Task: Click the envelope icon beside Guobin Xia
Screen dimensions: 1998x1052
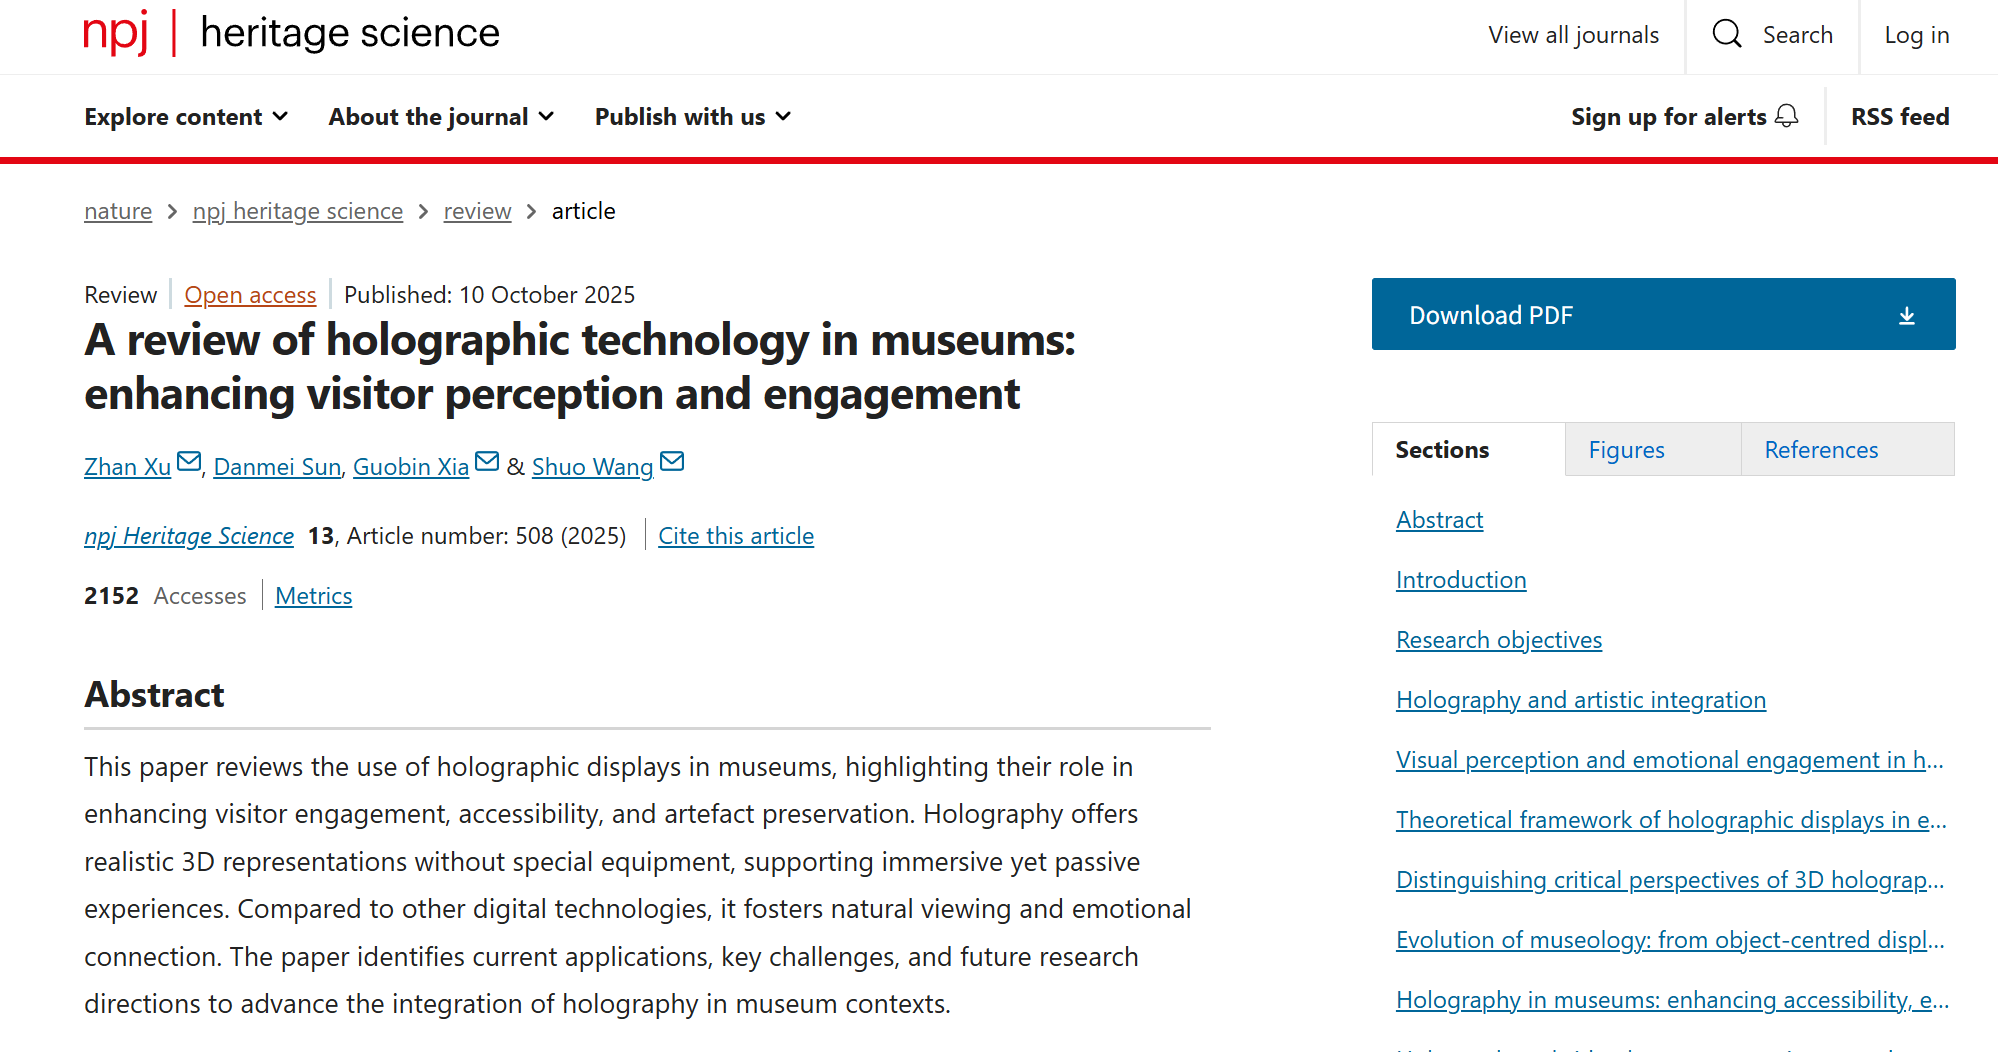Action: click(x=487, y=461)
